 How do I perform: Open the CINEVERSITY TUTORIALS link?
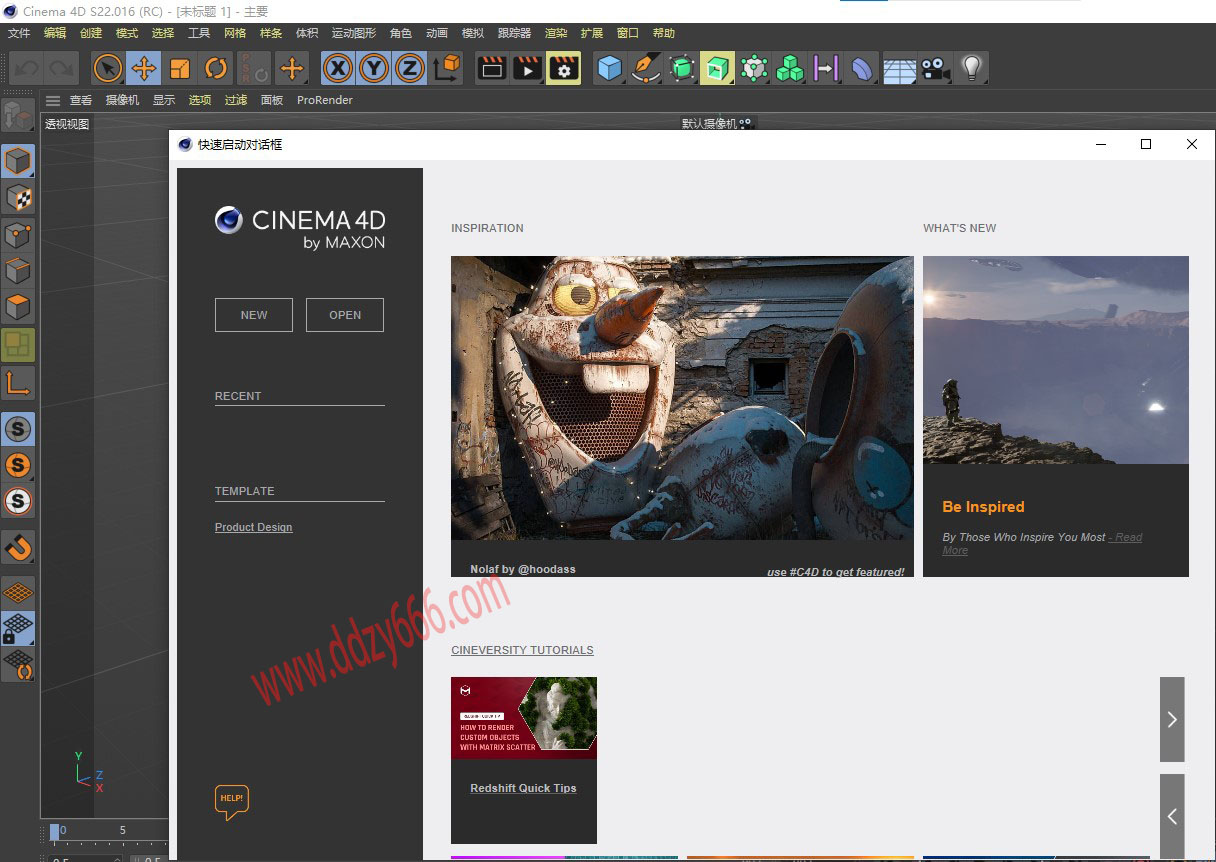(522, 650)
